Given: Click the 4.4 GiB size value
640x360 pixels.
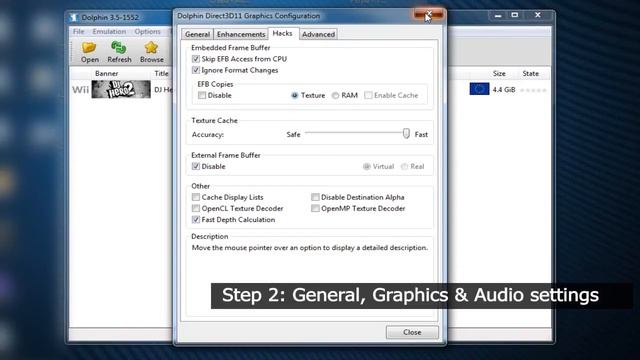Looking at the screenshot, I should coord(504,90).
